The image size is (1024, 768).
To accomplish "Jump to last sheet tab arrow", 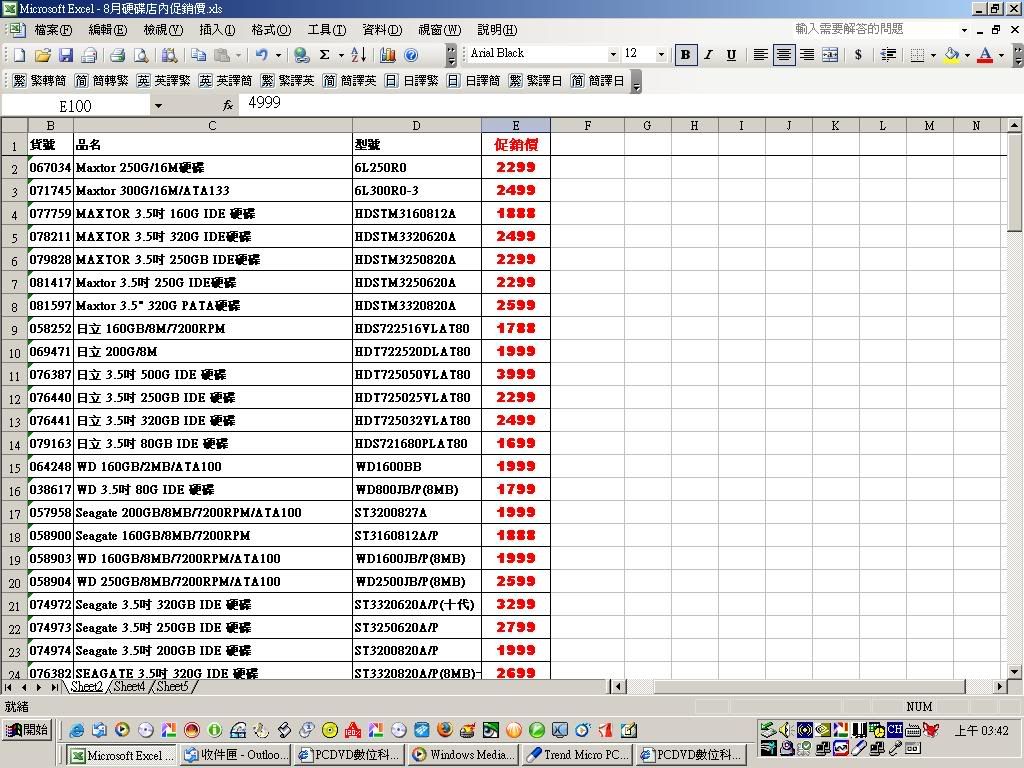I will [x=54, y=687].
